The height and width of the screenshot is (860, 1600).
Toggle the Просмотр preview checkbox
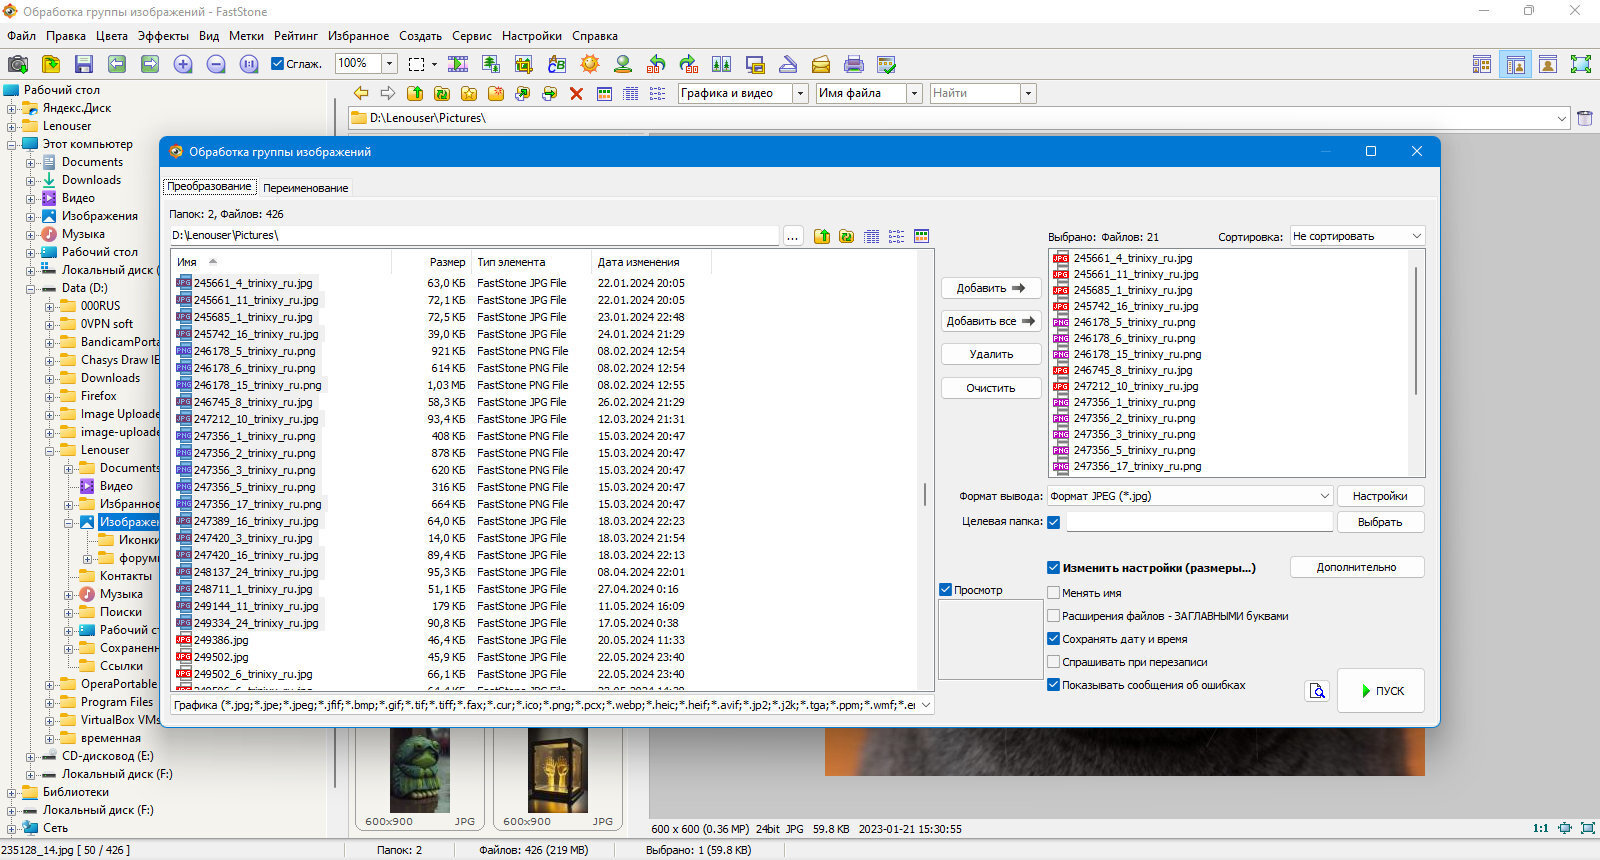(945, 589)
